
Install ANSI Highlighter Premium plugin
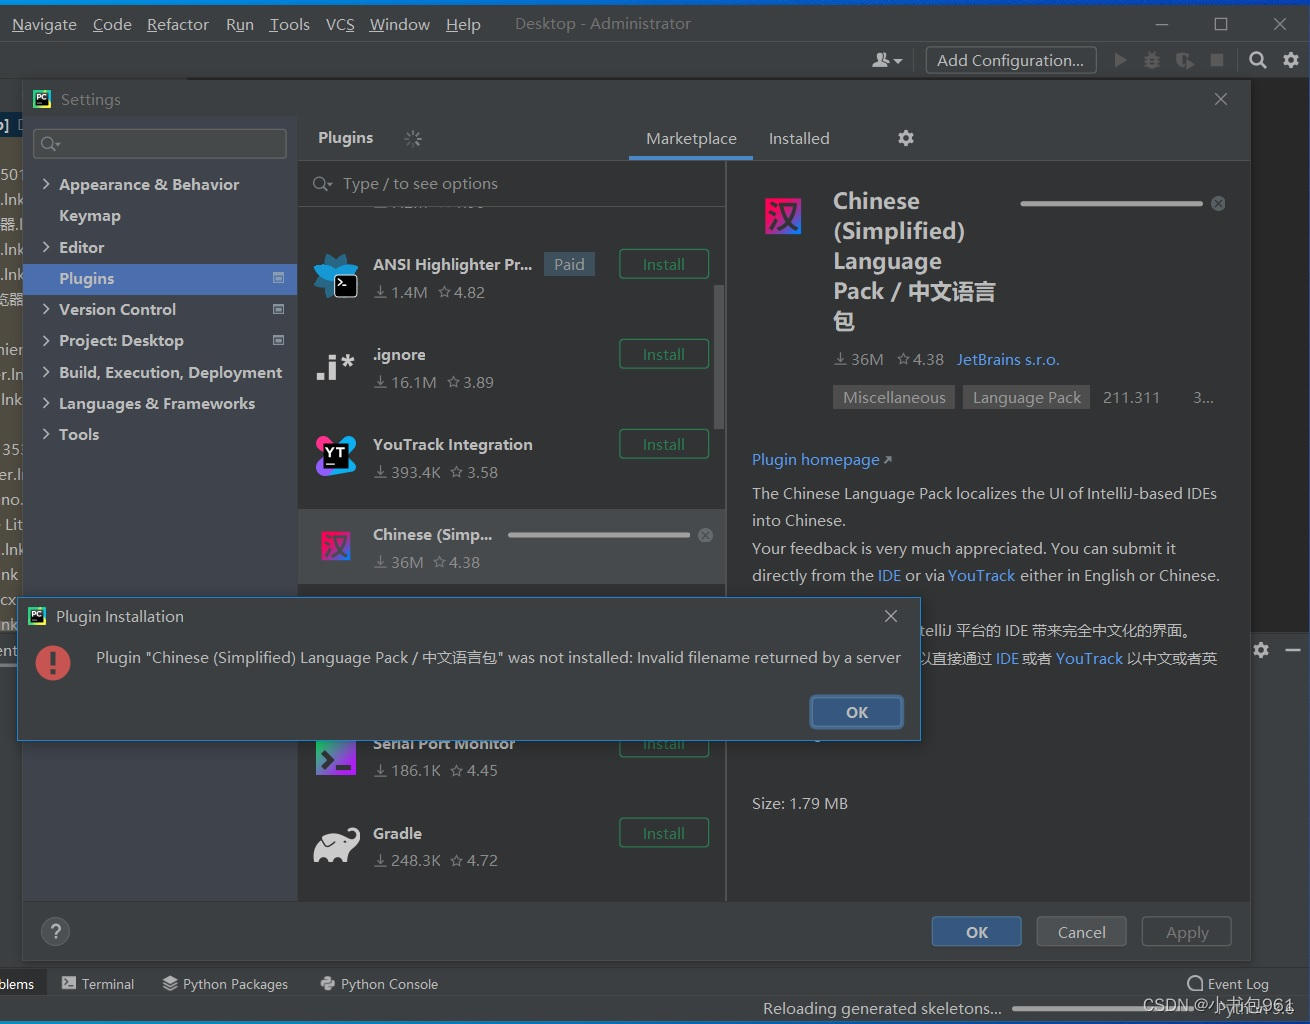[x=664, y=264]
